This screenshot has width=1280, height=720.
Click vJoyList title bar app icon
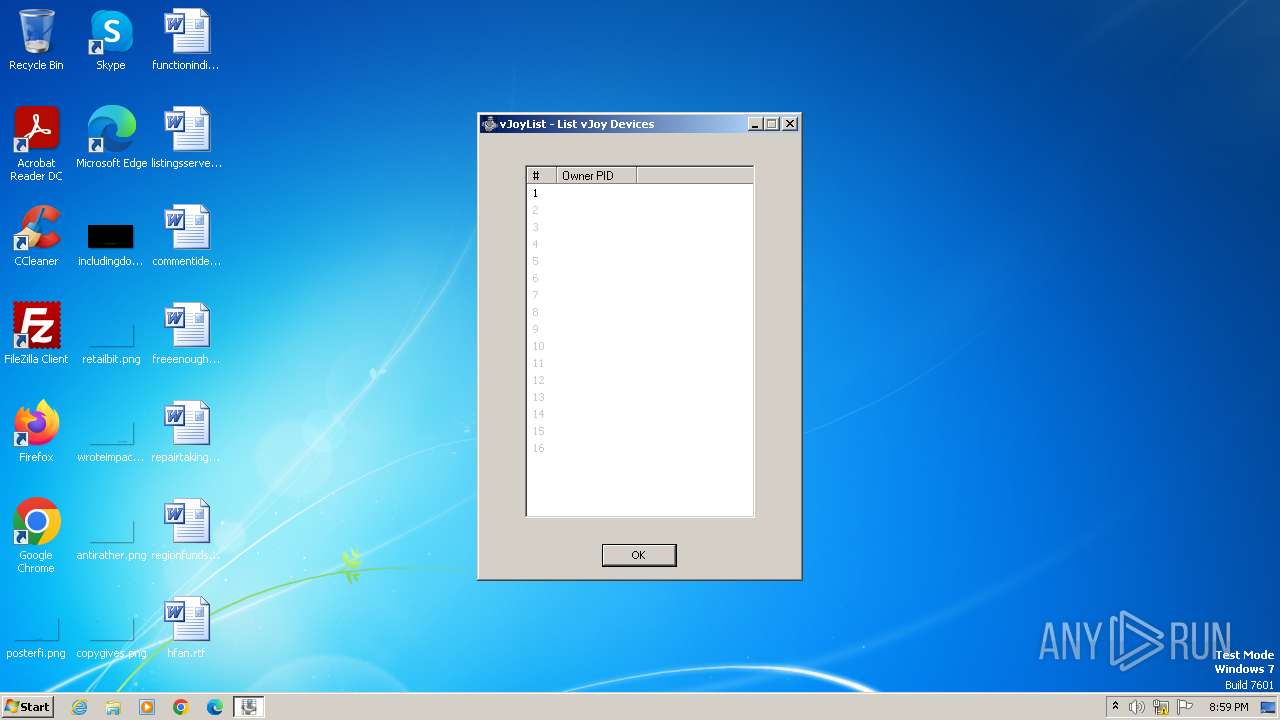coord(489,124)
